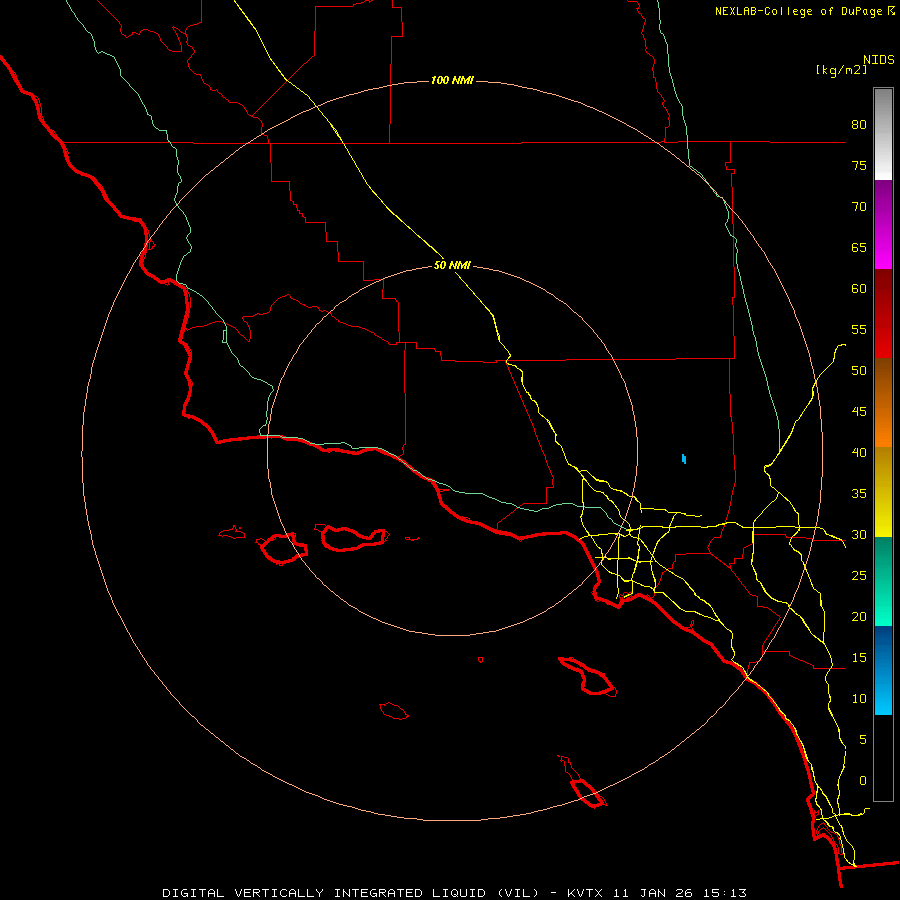Click the [kg/m2] units label
This screenshot has width=900, height=900.
pos(841,70)
